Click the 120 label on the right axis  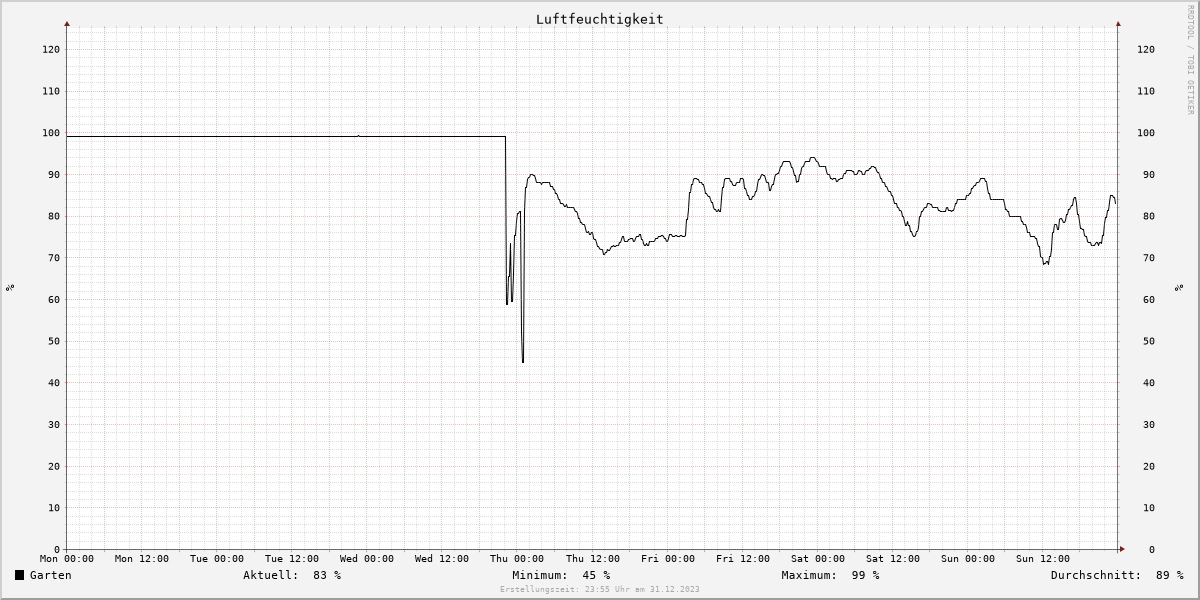click(1146, 49)
